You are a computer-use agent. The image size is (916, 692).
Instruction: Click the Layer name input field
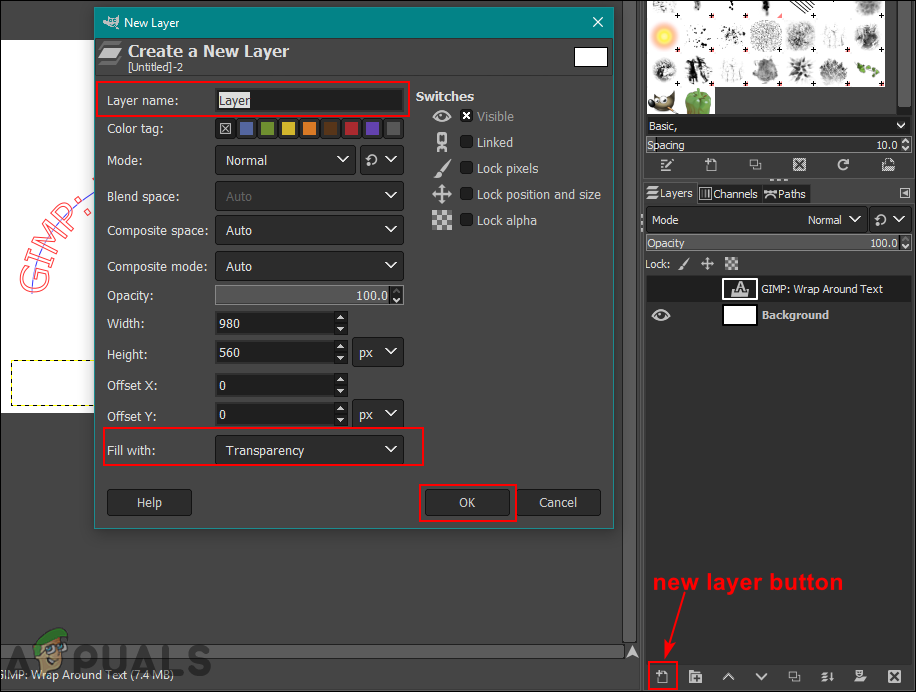309,100
